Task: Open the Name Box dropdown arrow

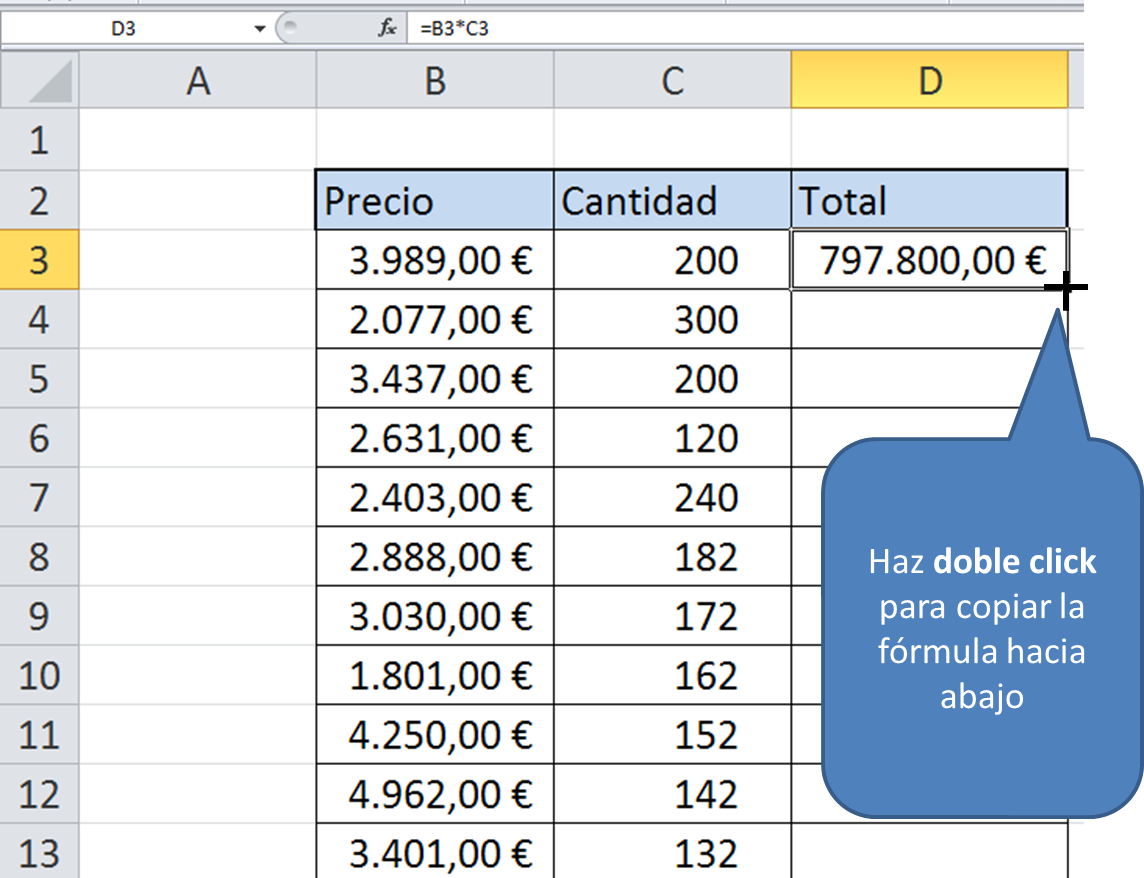Action: (x=260, y=29)
